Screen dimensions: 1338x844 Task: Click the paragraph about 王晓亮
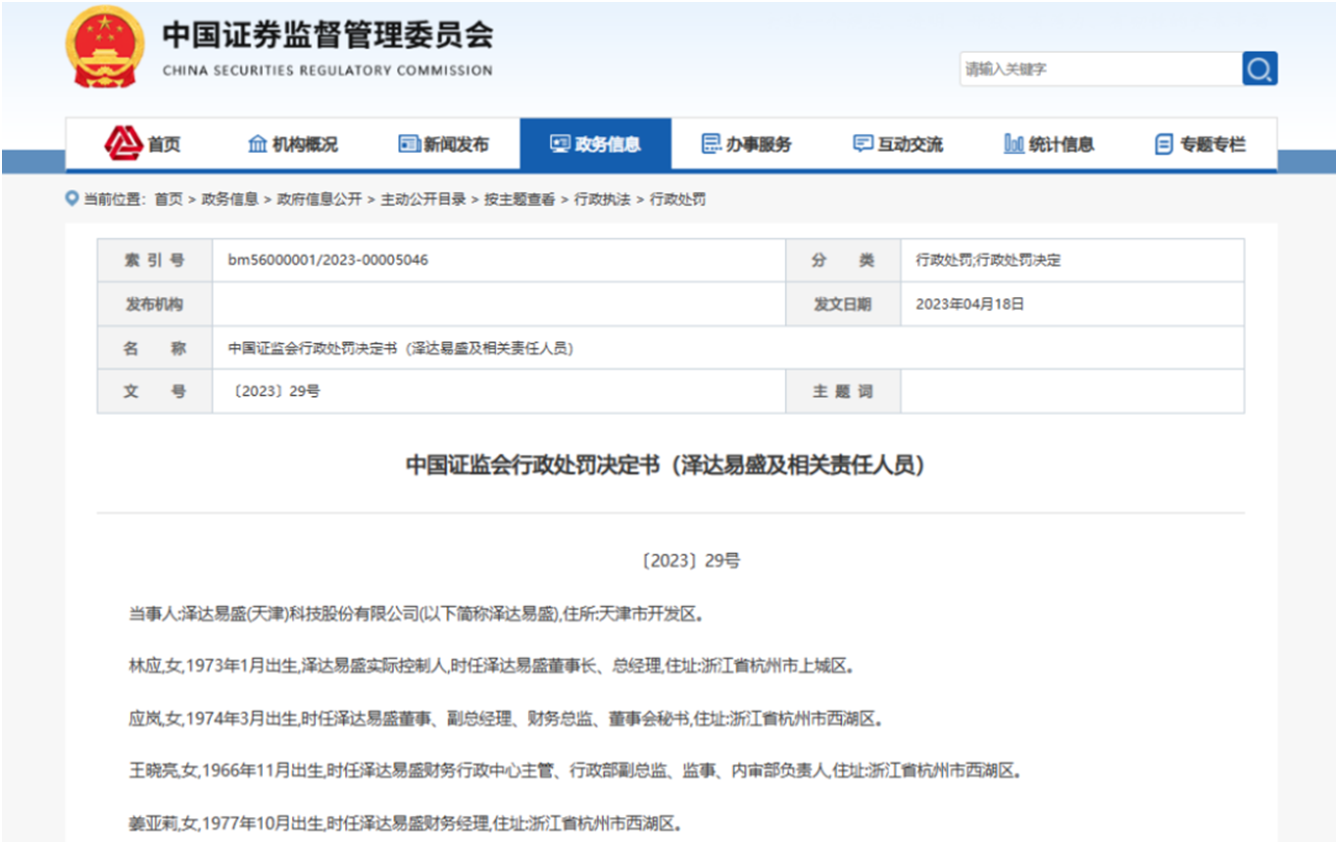point(574,771)
